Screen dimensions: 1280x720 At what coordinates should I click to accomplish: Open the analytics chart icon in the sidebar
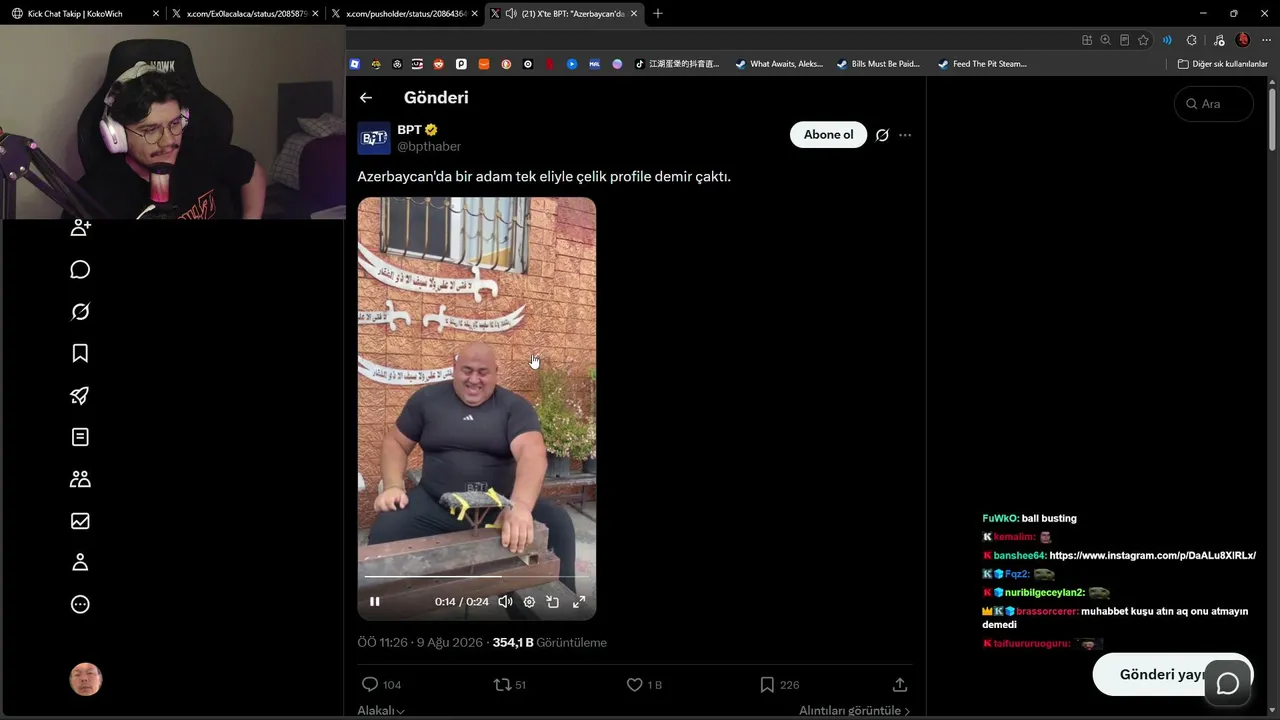(81, 521)
